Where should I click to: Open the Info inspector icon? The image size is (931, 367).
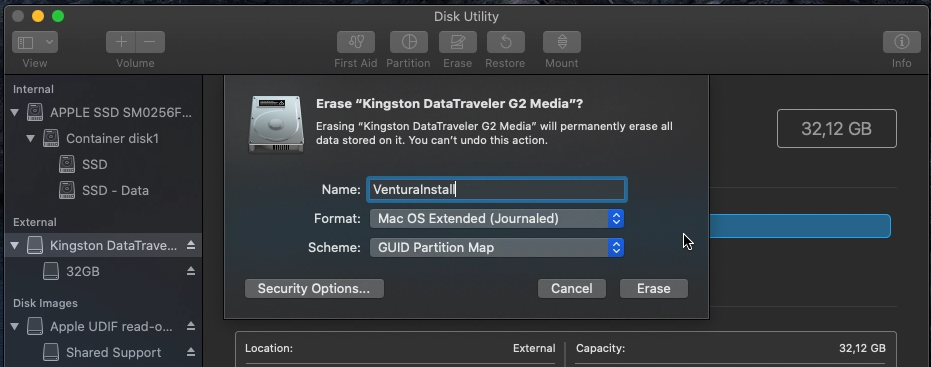tap(901, 42)
